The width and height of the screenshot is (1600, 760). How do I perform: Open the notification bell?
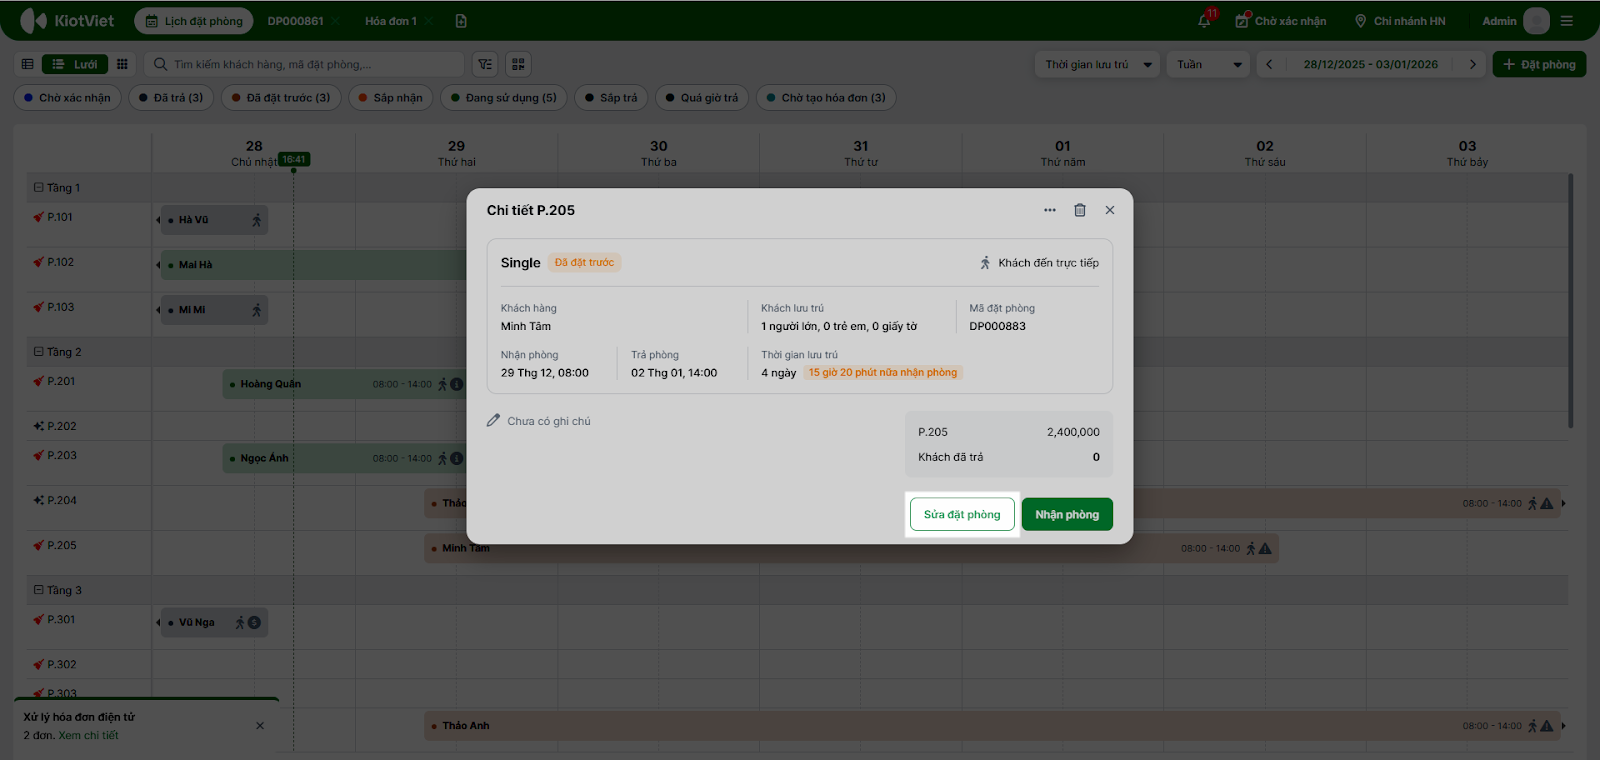[x=1205, y=21]
